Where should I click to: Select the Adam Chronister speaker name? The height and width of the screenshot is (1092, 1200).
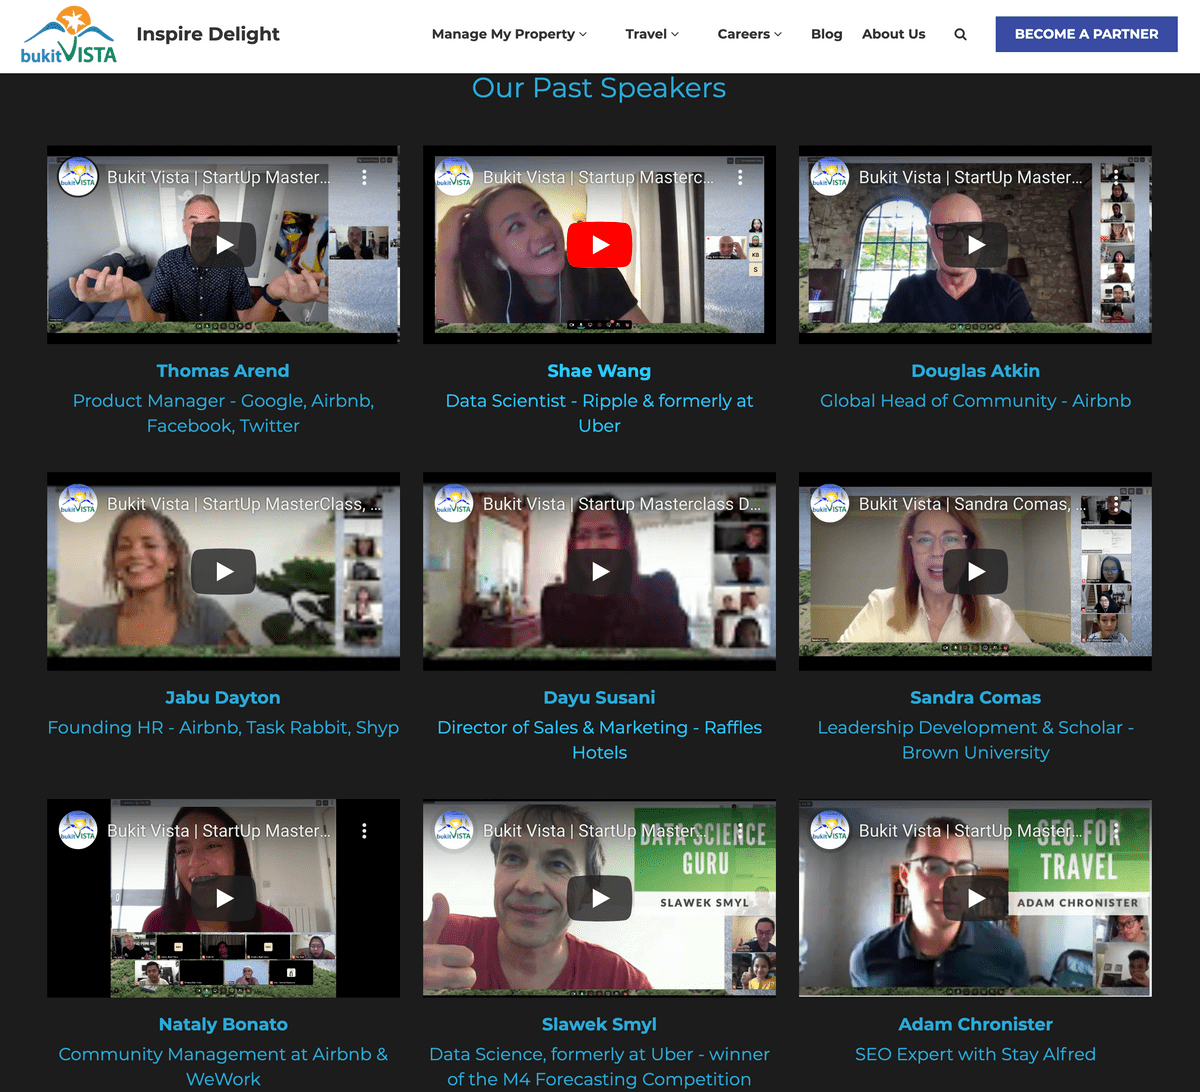[976, 1025]
